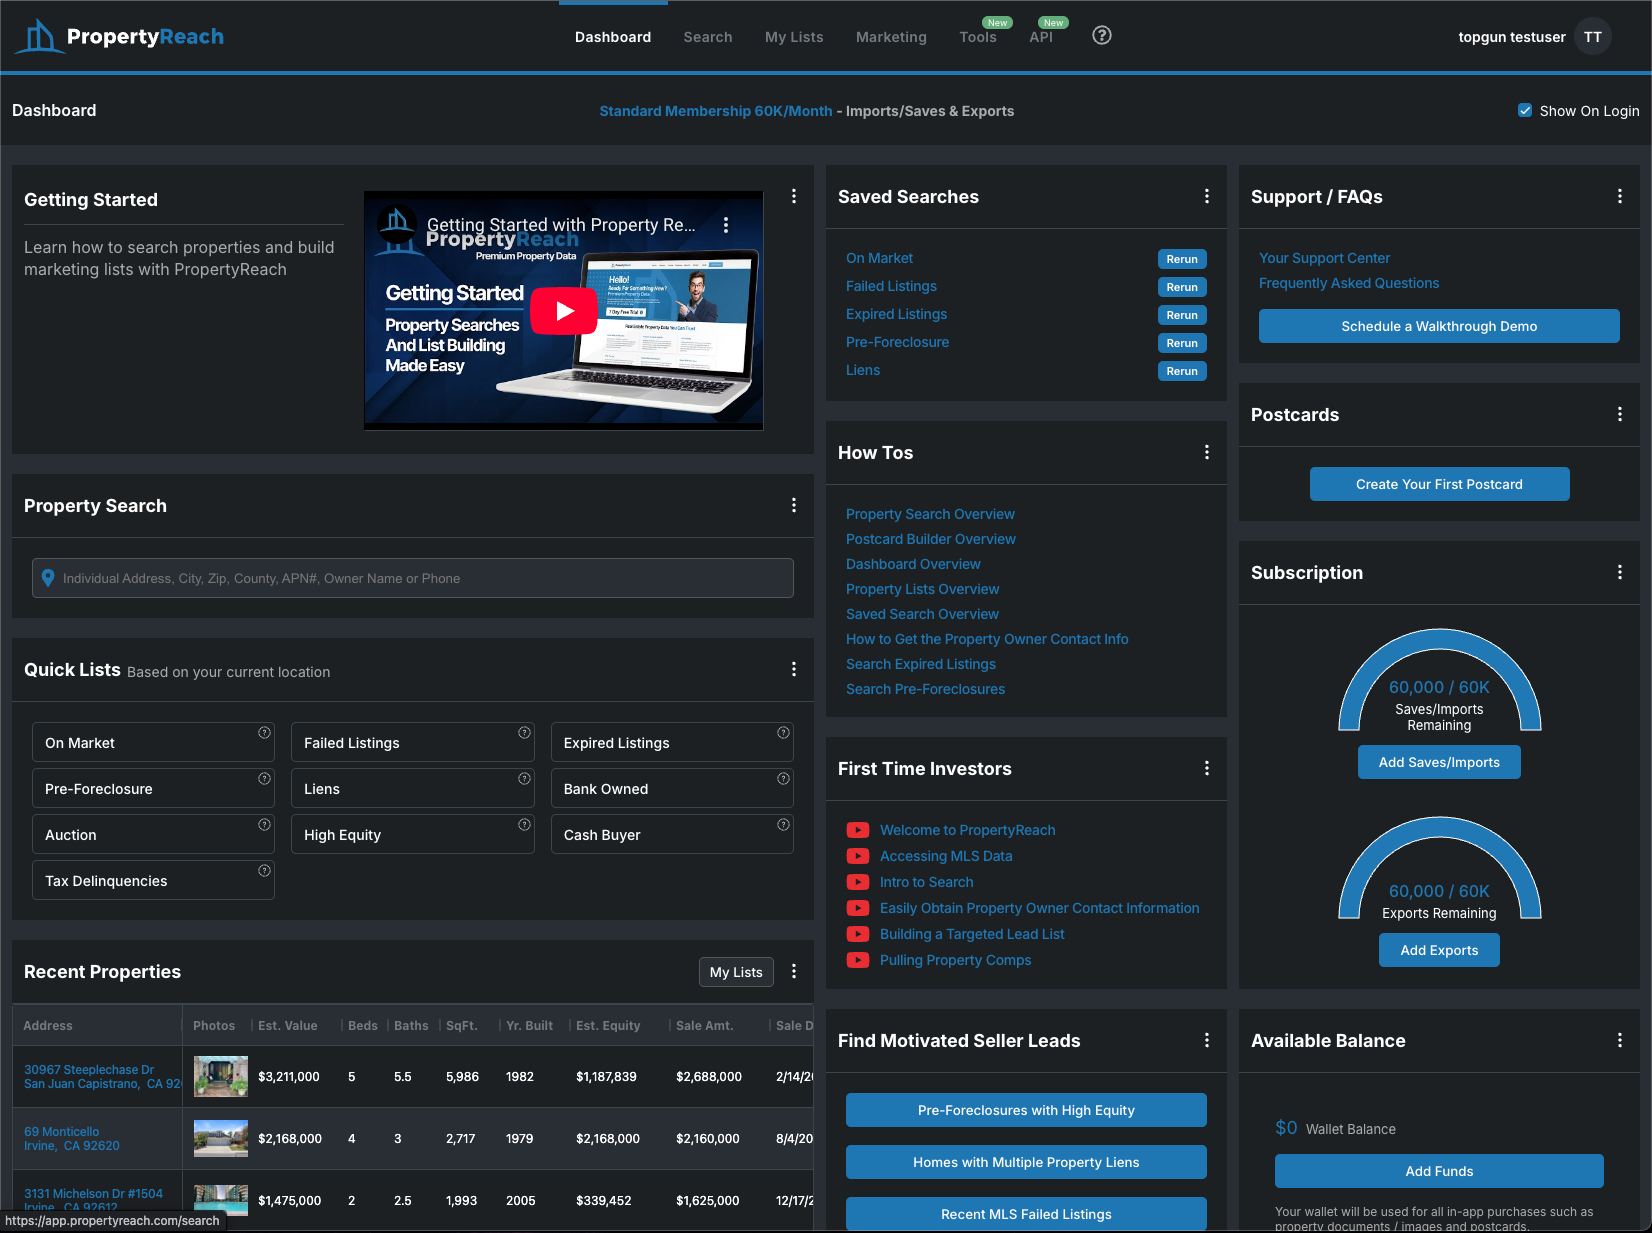This screenshot has height=1233, width=1652.
Task: Click the Exports Remaining gauge
Action: click(x=1439, y=869)
